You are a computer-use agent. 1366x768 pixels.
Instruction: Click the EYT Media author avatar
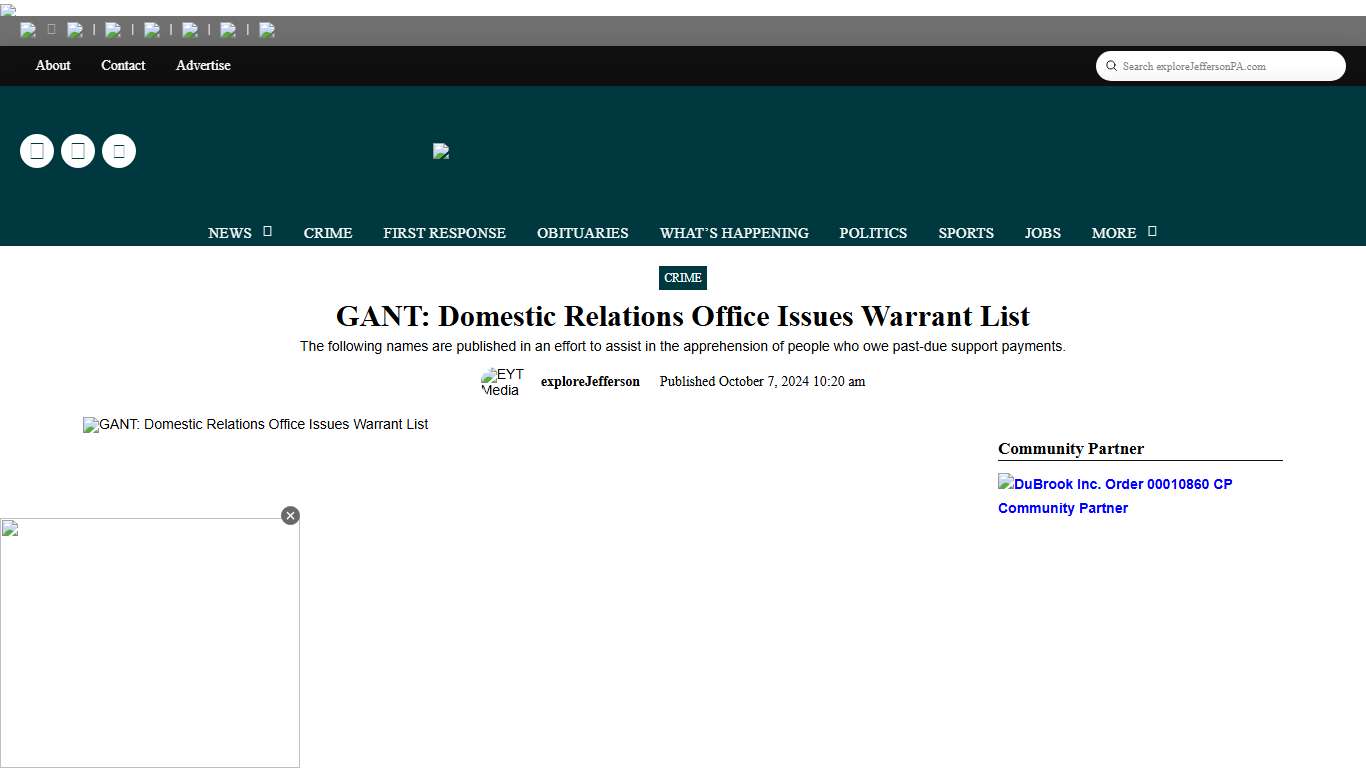point(502,382)
